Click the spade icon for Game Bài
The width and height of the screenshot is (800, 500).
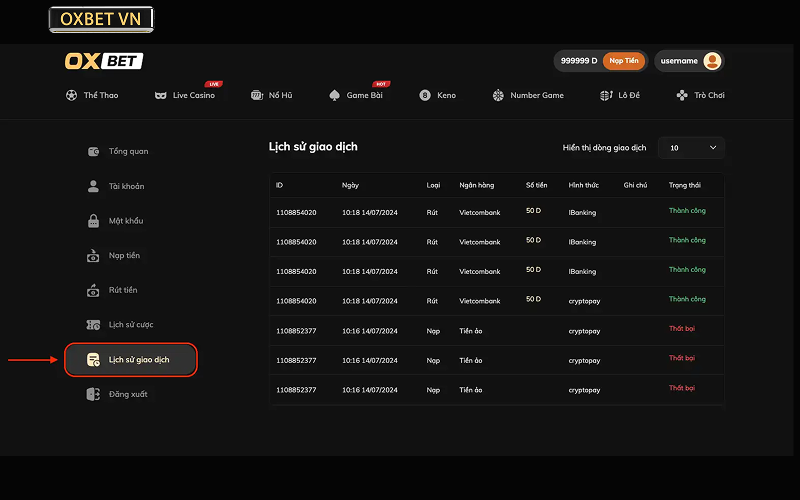334,95
